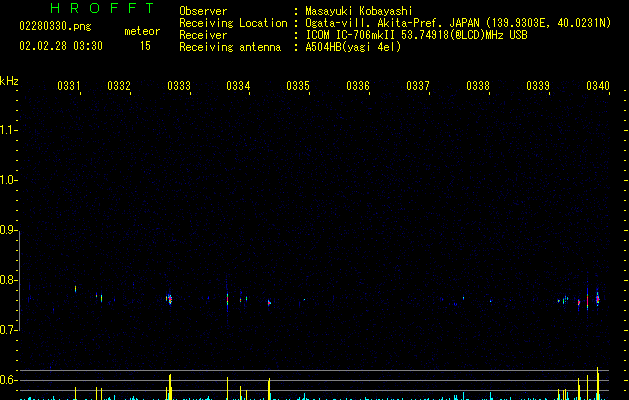Click the meteor echo at 0331
Viewport: 629px width, 400px height.
(x=75, y=288)
